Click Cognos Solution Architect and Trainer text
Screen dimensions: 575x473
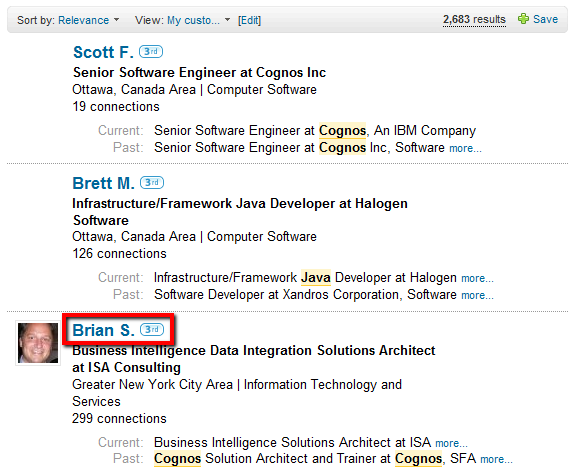tap(298, 459)
